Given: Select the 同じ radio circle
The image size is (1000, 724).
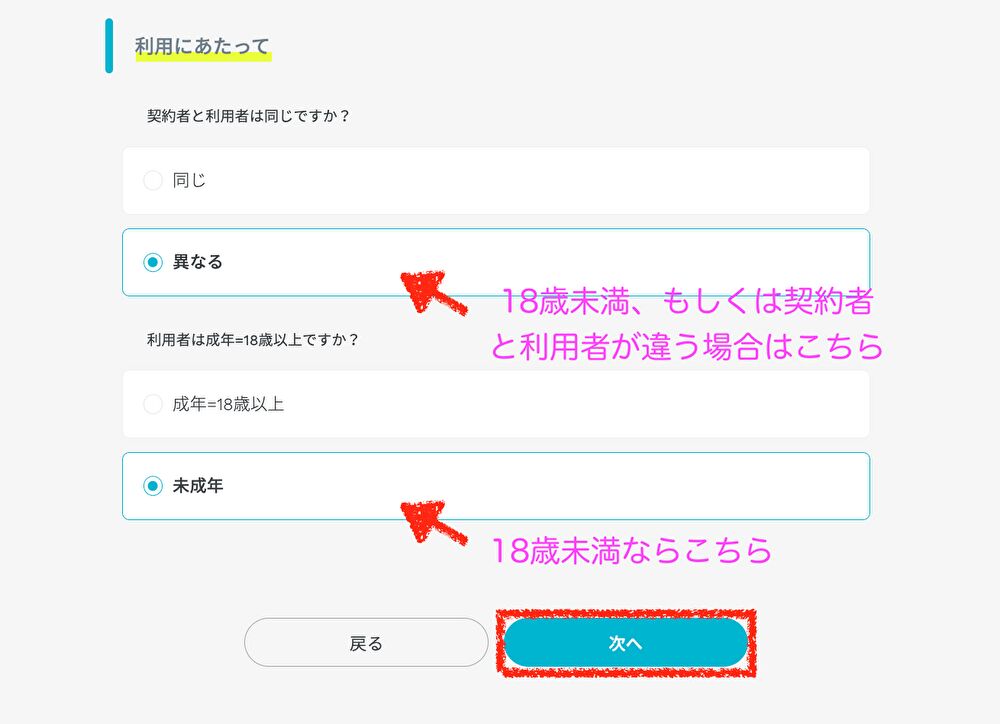Looking at the screenshot, I should tap(152, 181).
